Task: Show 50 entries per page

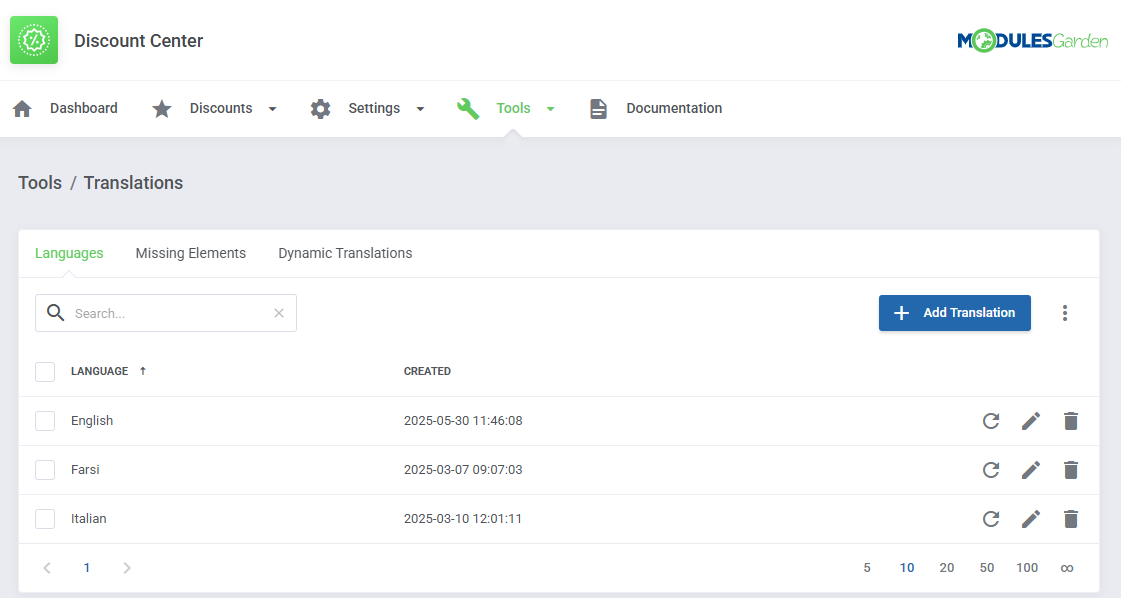Action: (x=987, y=568)
